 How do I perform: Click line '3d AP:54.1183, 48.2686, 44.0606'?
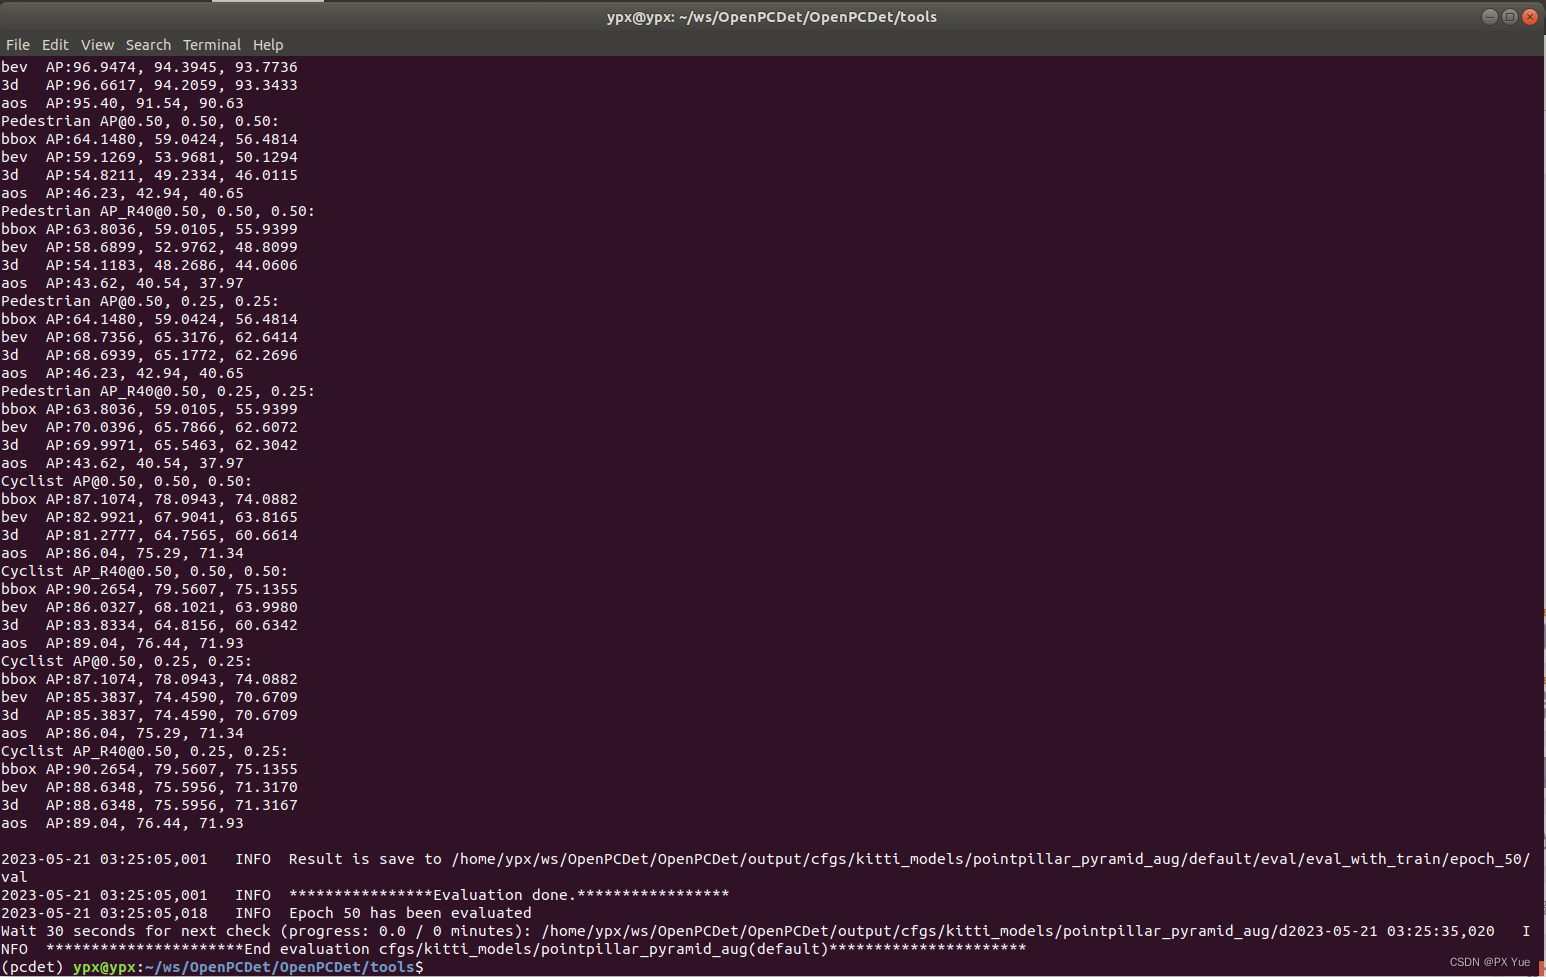[x=149, y=265]
